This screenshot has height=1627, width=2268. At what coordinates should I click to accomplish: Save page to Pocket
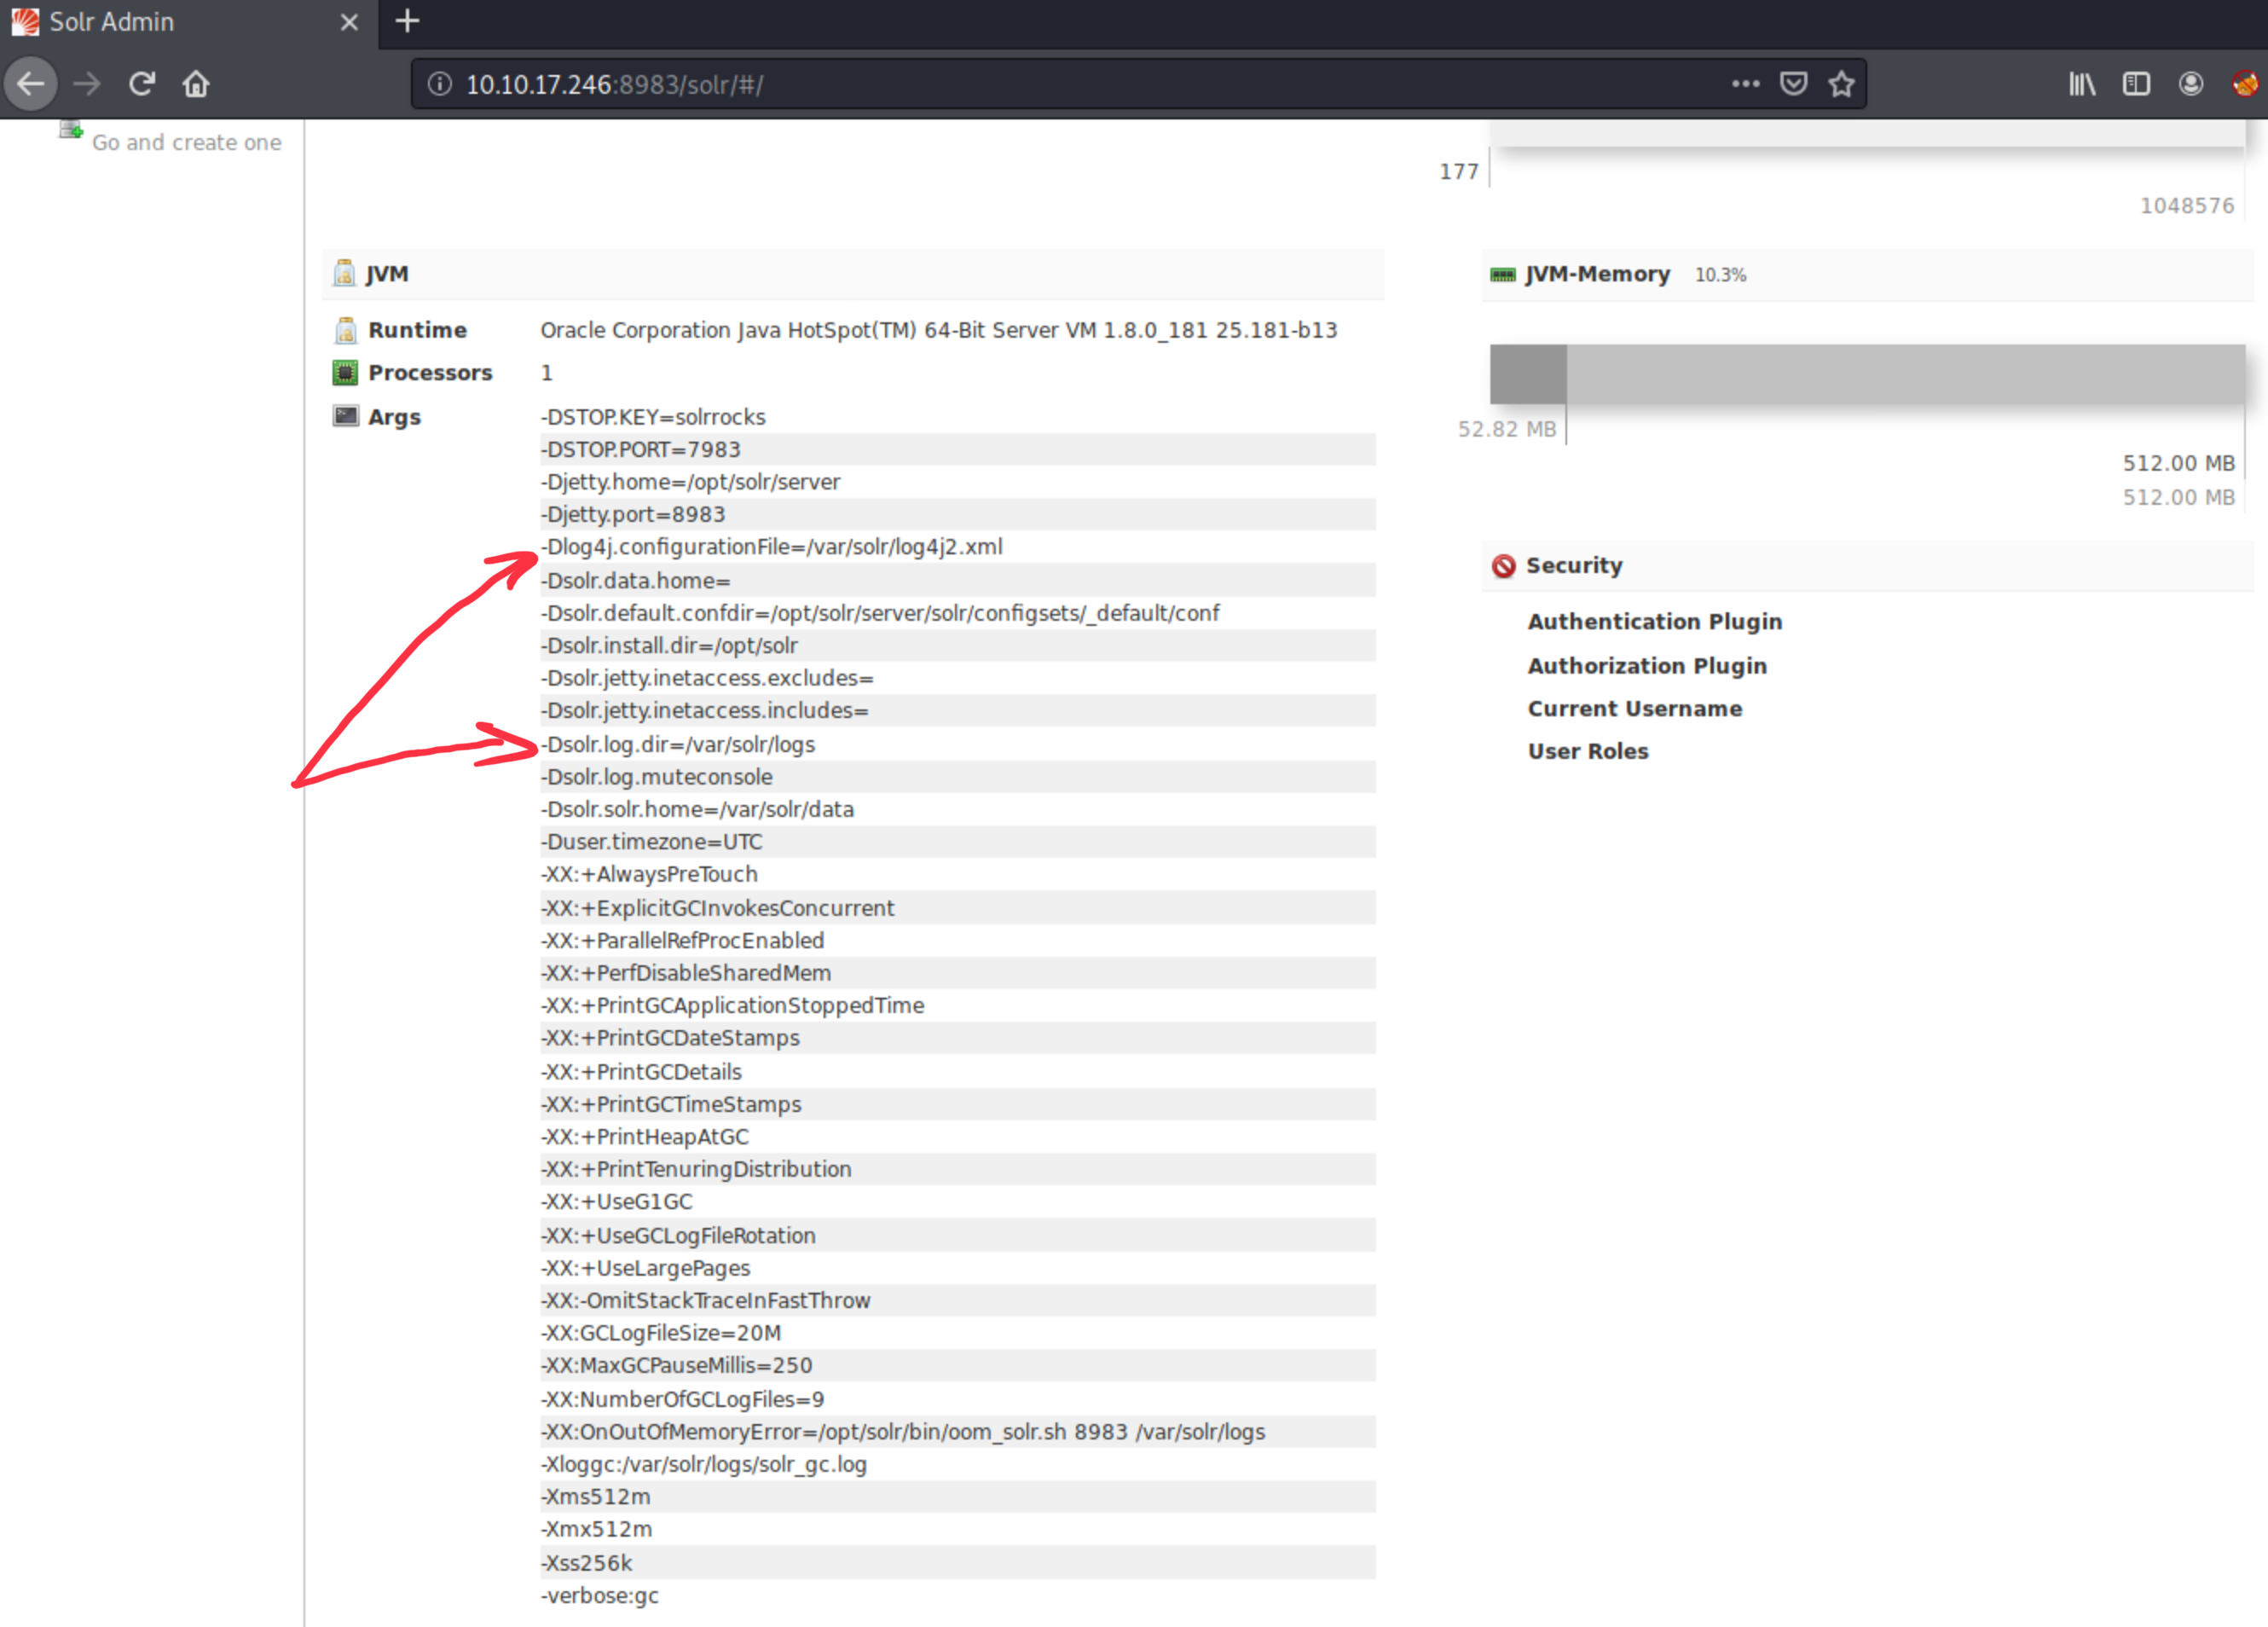click(x=1793, y=84)
